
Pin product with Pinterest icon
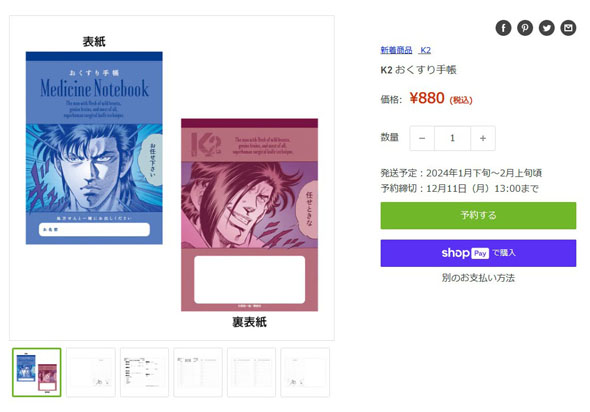click(525, 28)
